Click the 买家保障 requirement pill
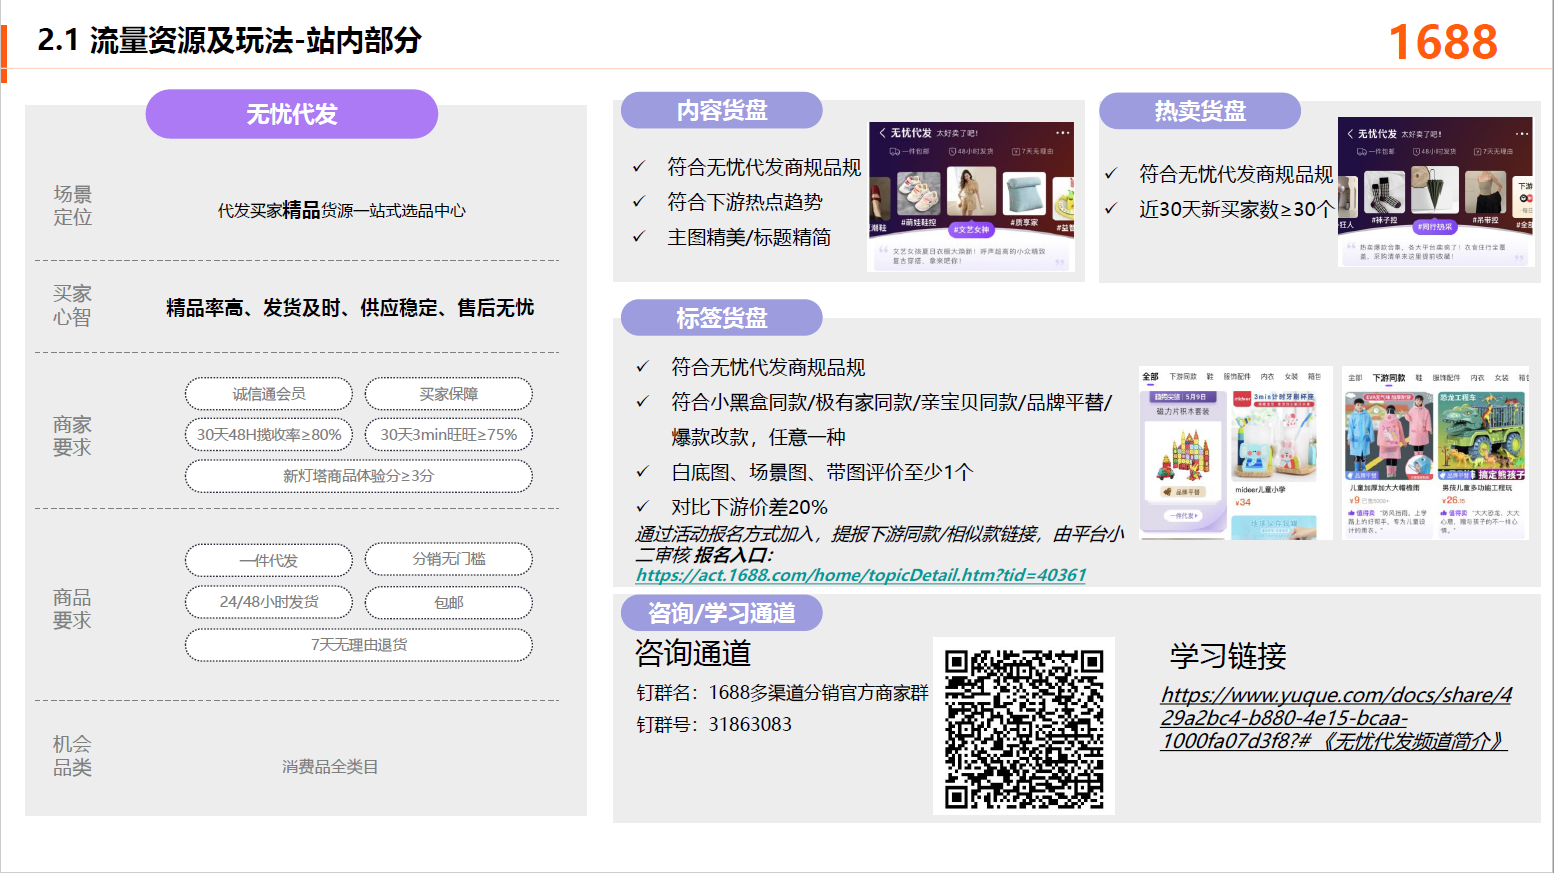Image resolution: width=1554 pixels, height=873 pixels. pyautogui.click(x=449, y=394)
